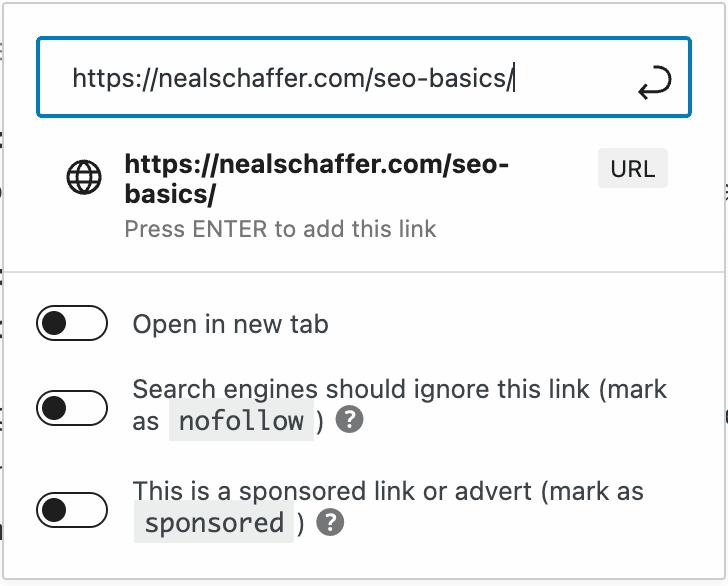The height and width of the screenshot is (586, 728).
Task: Click the 'Press ENTER to add this link' hint
Action: click(x=280, y=229)
